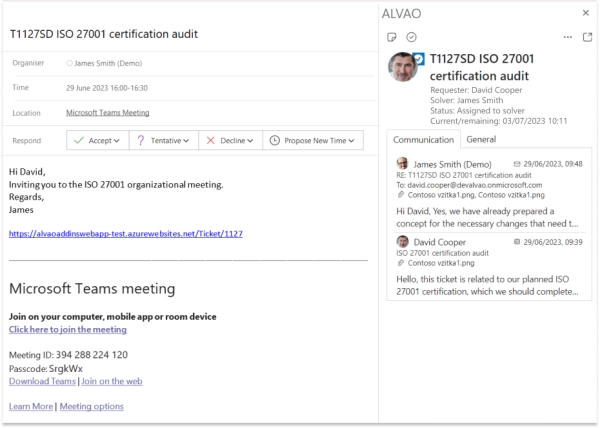600x428 pixels.
Task: Open the 'Hello, this ticket is related' message
Action: pos(487,285)
